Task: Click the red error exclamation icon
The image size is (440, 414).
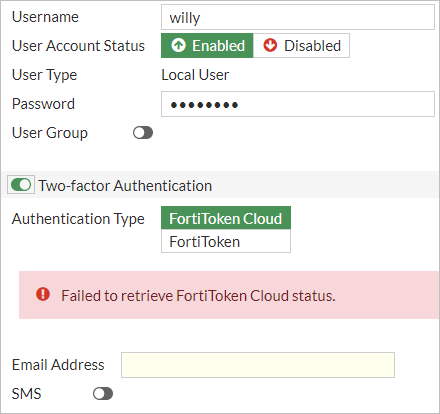Action: point(43,295)
